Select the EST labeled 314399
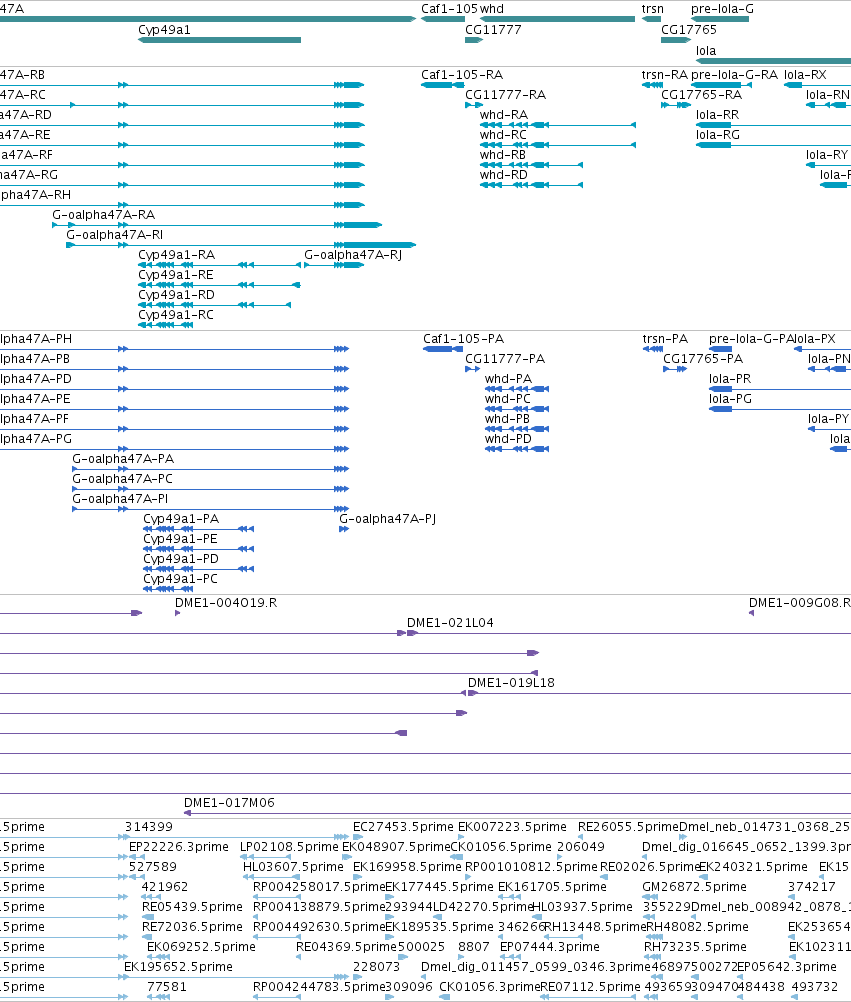 148,827
